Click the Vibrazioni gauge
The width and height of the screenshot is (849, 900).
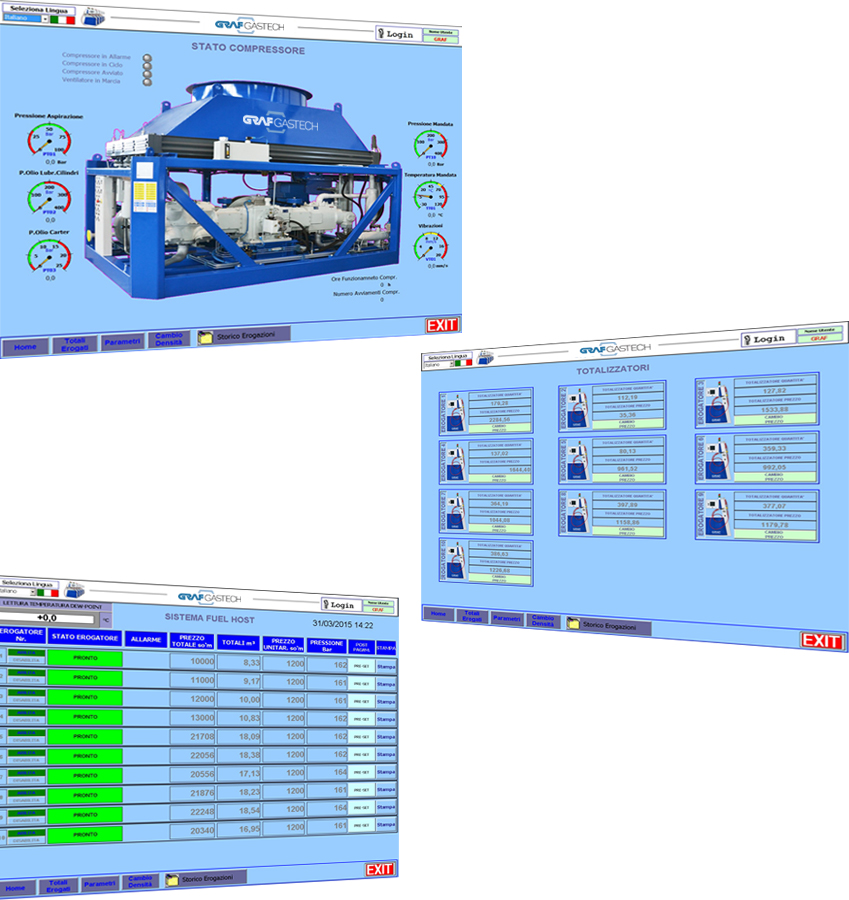coord(431,247)
